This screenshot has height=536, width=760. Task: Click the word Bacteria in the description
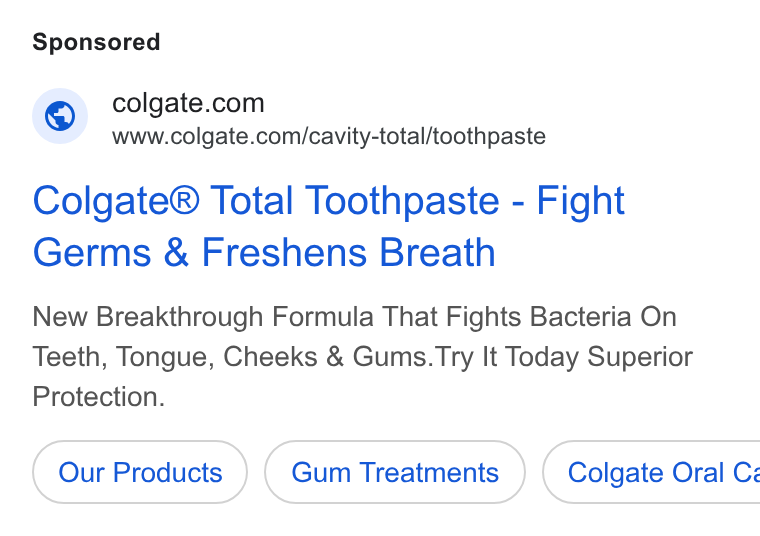click(x=581, y=317)
